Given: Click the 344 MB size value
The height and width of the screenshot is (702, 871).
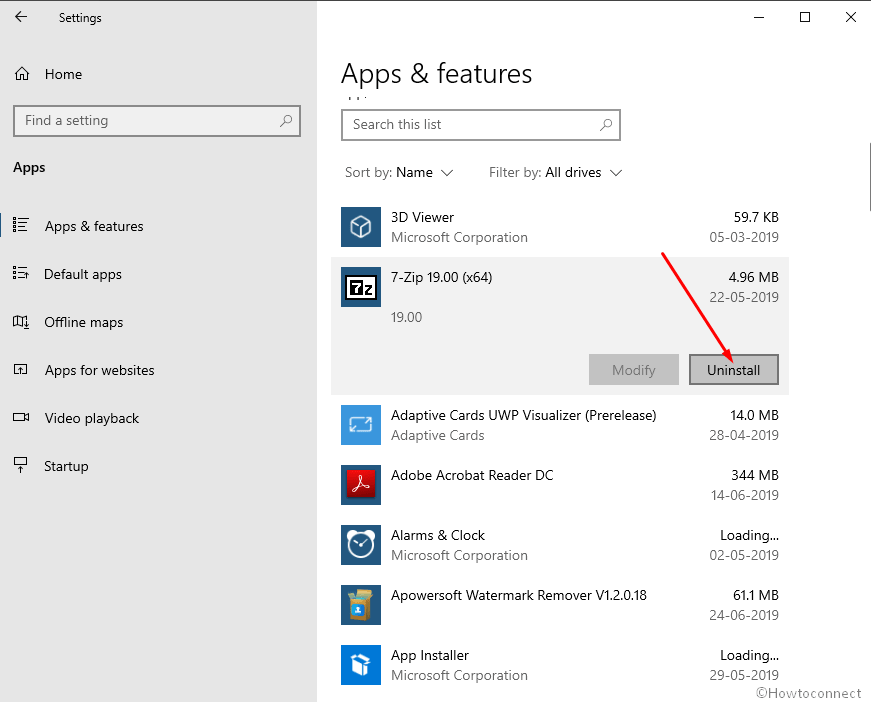Looking at the screenshot, I should (x=755, y=475).
